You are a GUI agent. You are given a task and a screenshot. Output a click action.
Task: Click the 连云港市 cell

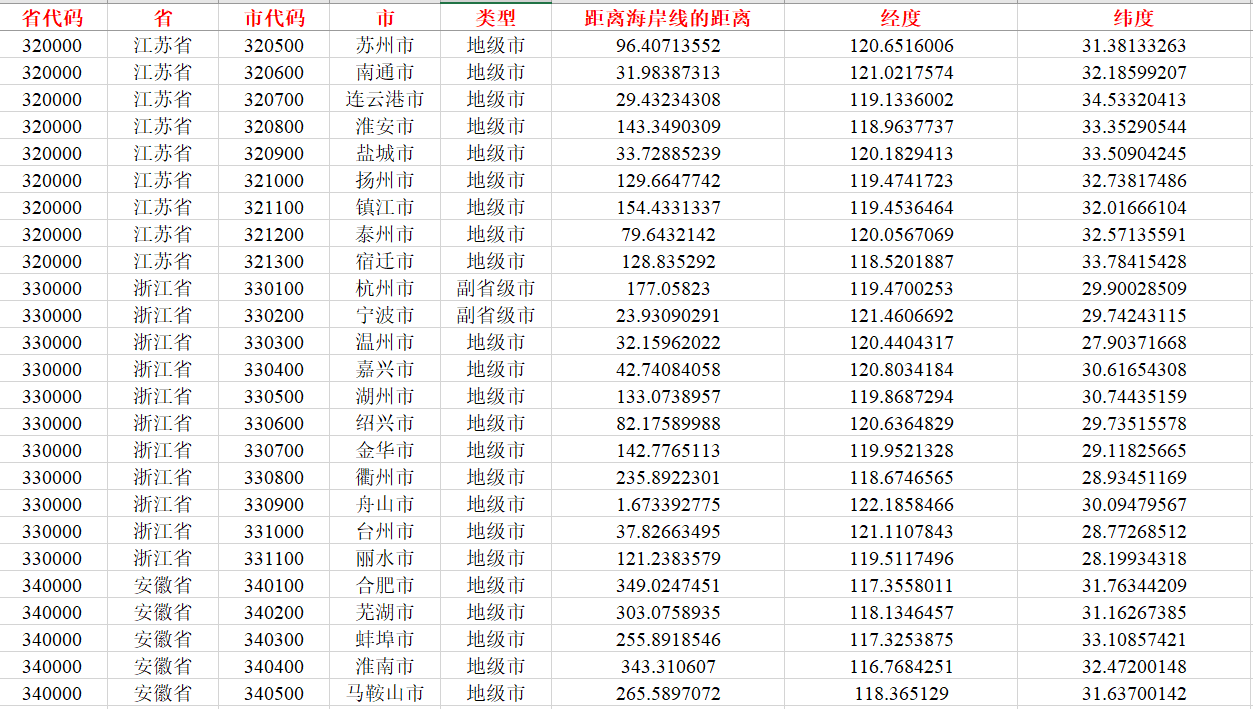tap(385, 99)
